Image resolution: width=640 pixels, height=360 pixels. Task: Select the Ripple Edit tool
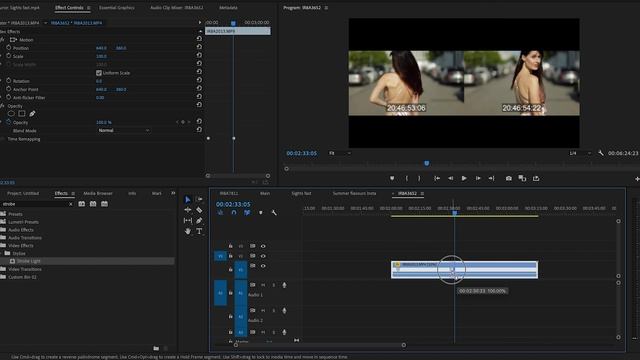[x=188, y=210]
